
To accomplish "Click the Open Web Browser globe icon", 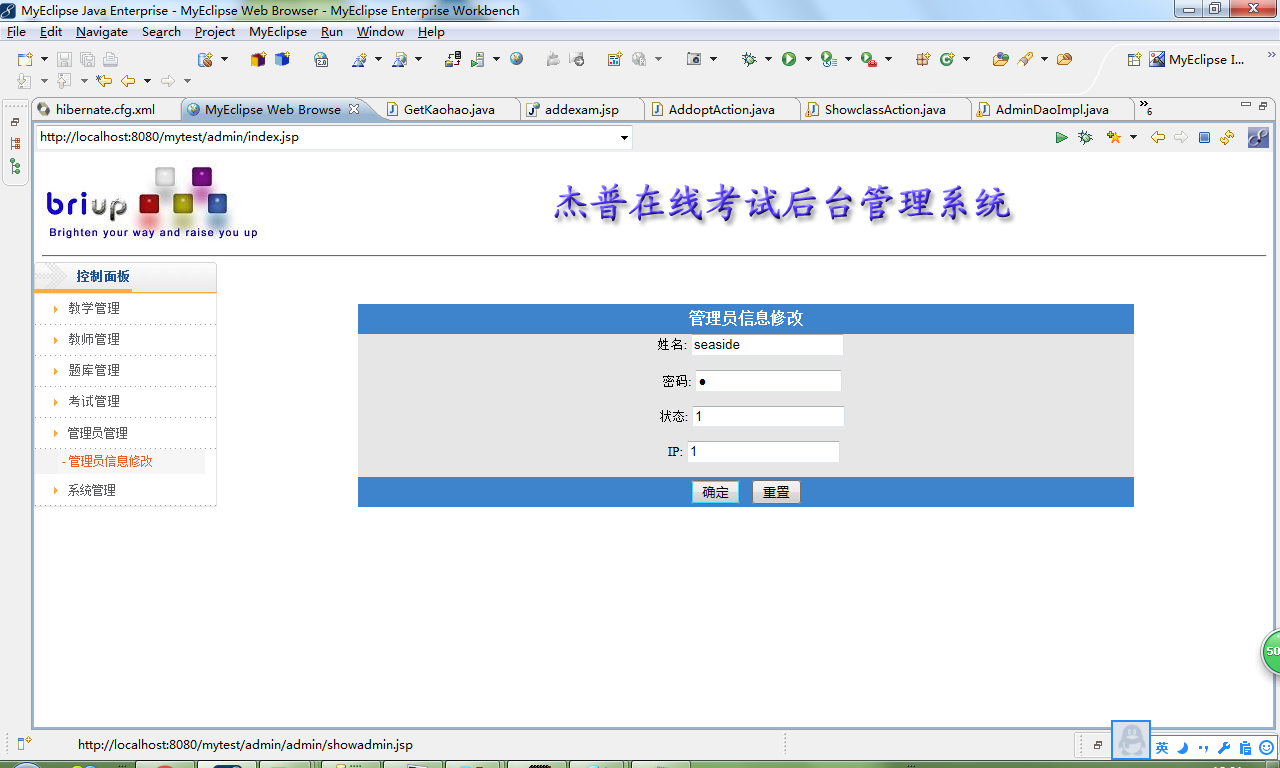I will pyautogui.click(x=516, y=59).
